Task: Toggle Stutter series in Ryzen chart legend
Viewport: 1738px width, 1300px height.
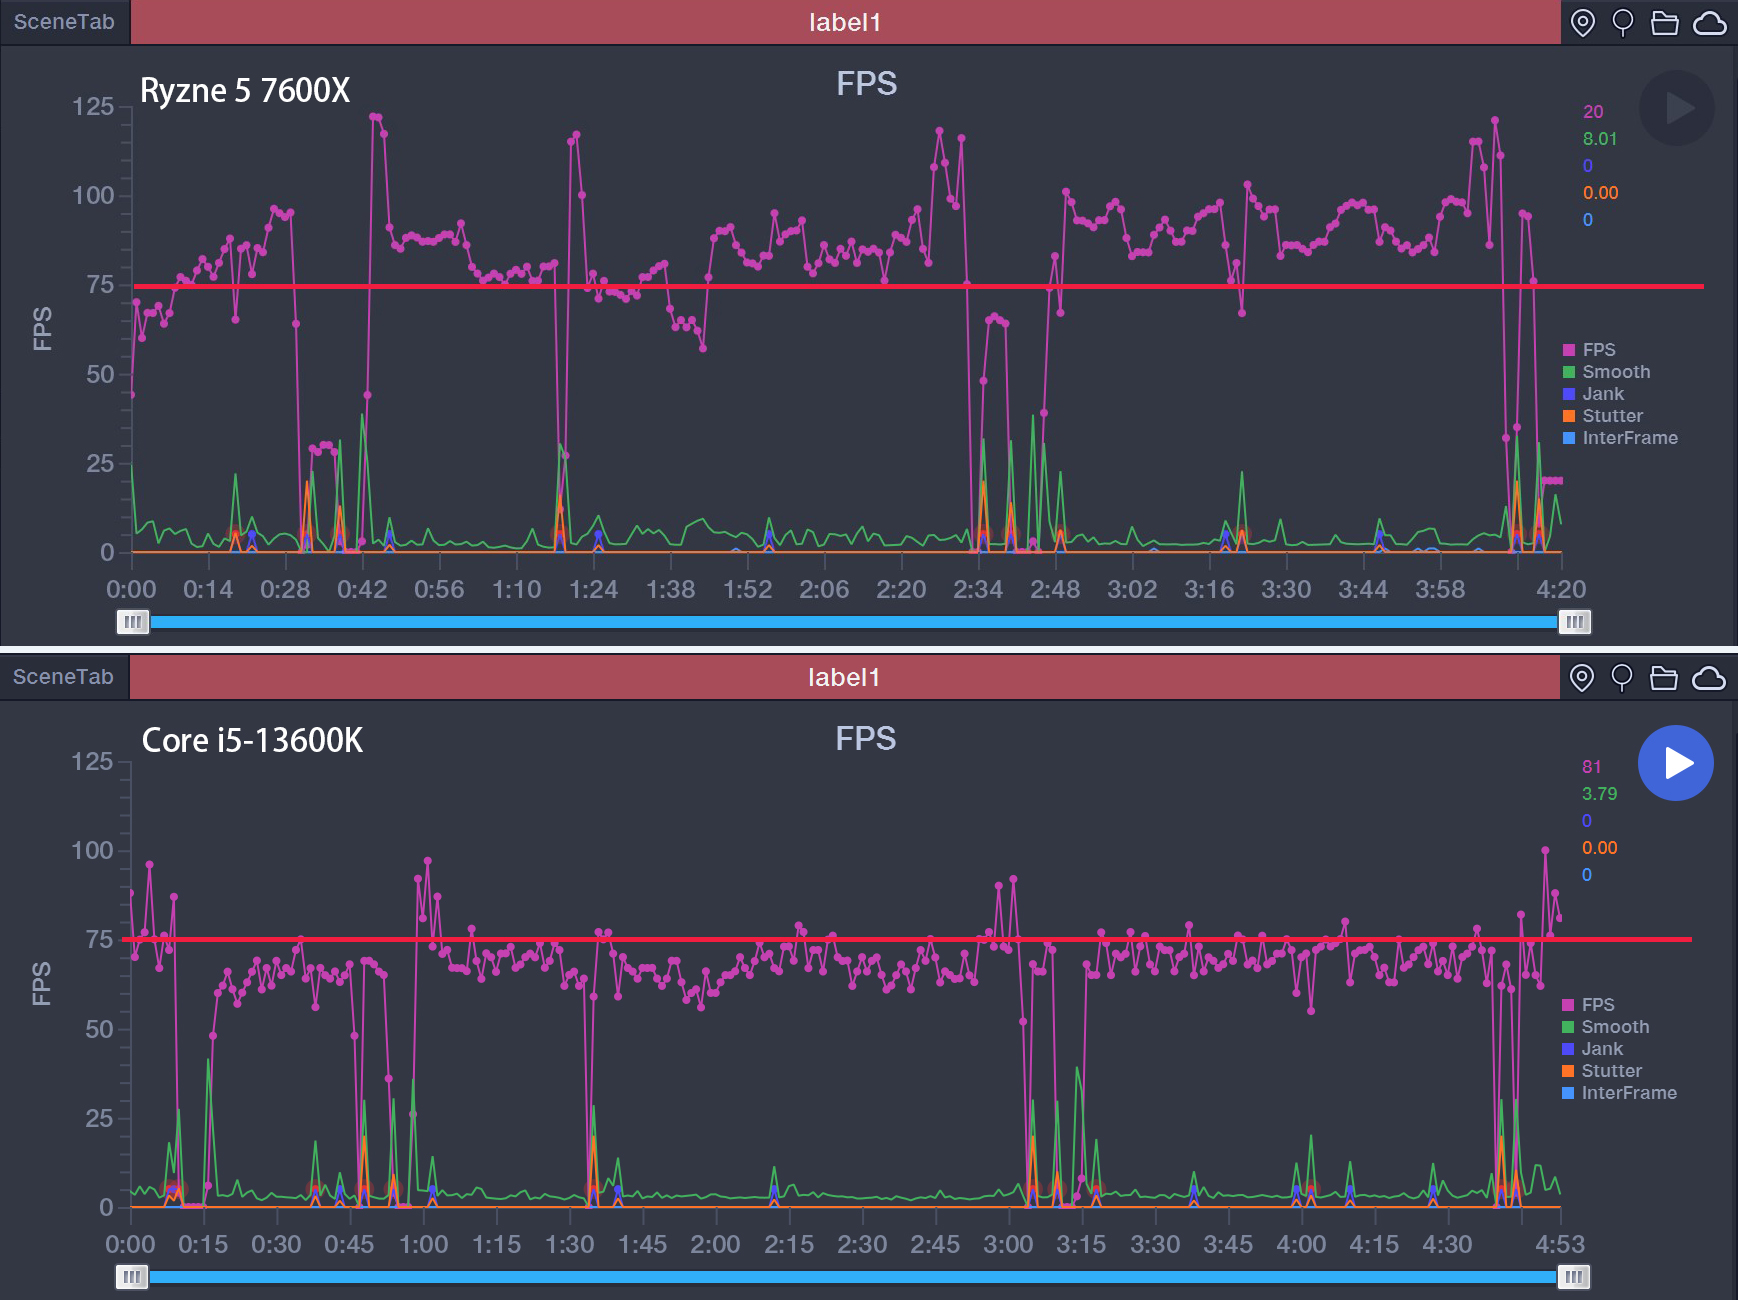Action: pos(1603,415)
